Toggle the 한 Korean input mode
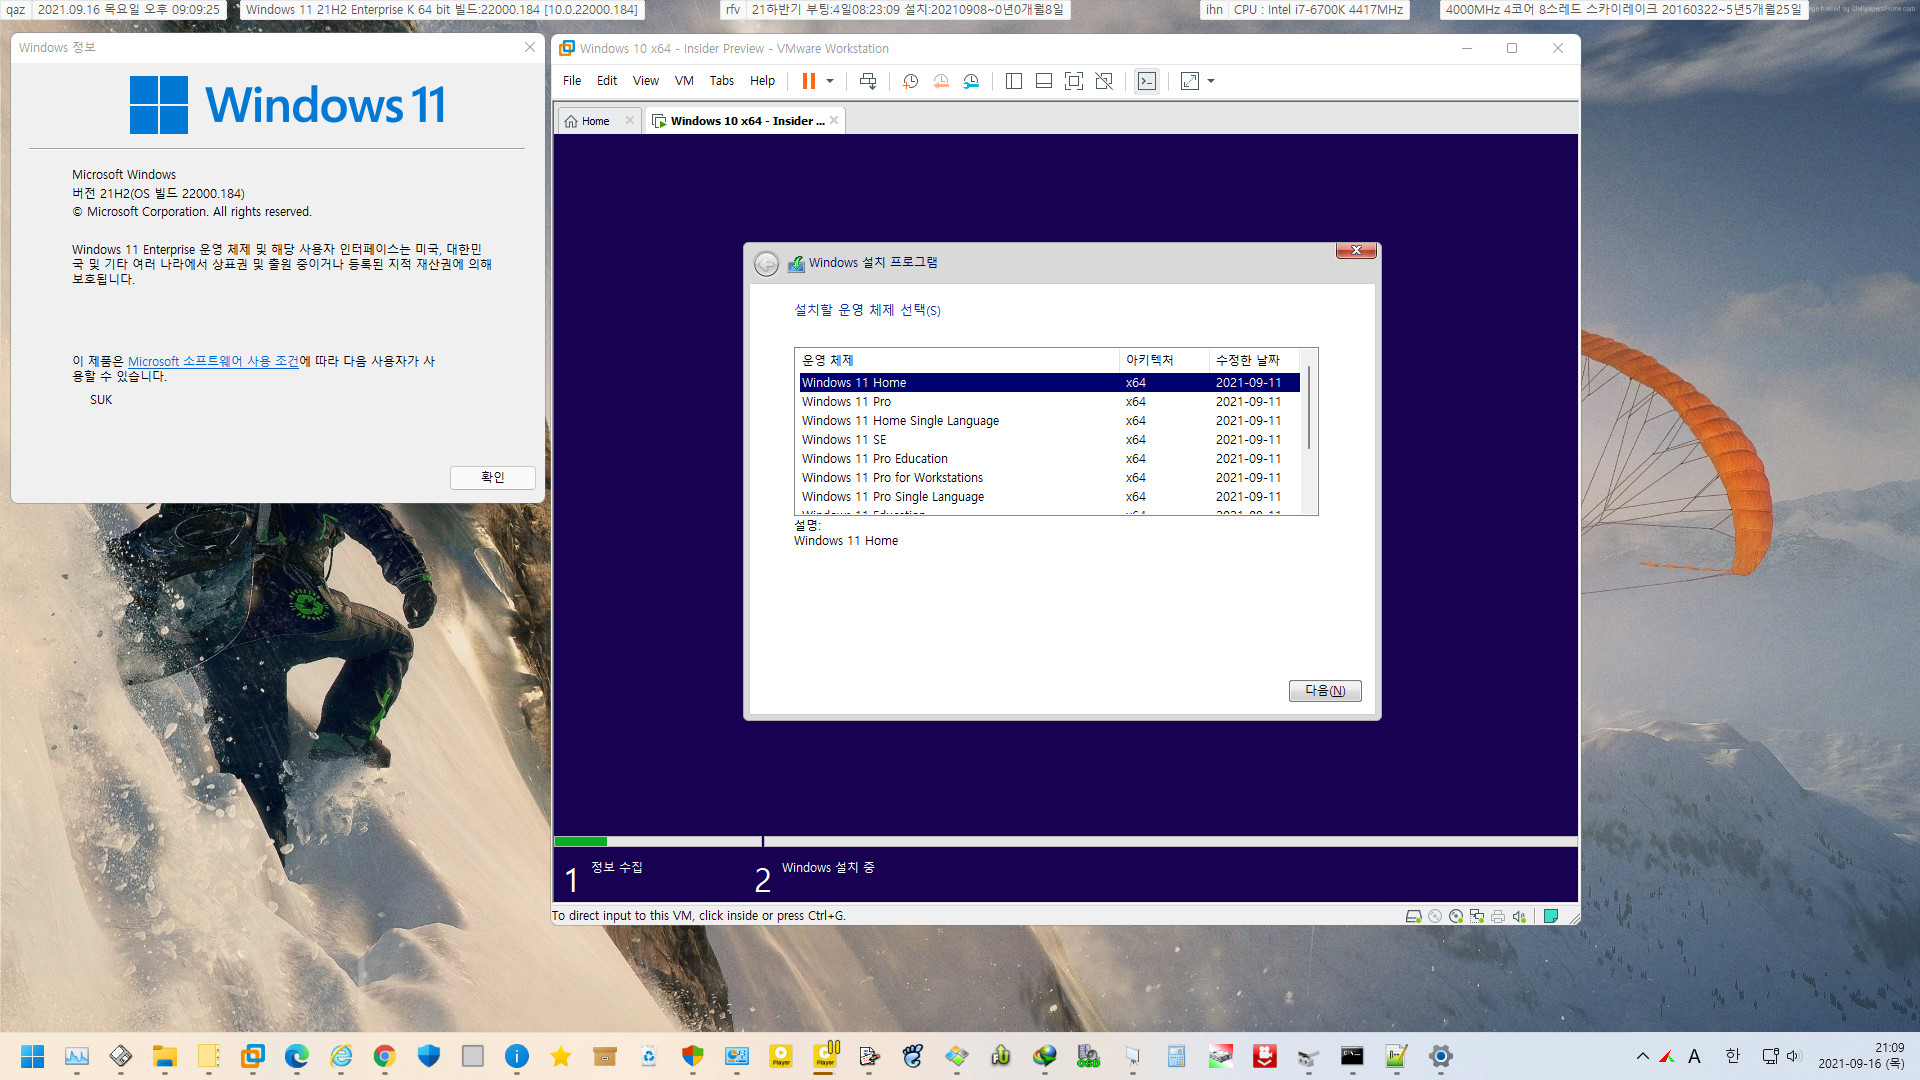This screenshot has height=1080, width=1920. (1733, 1056)
